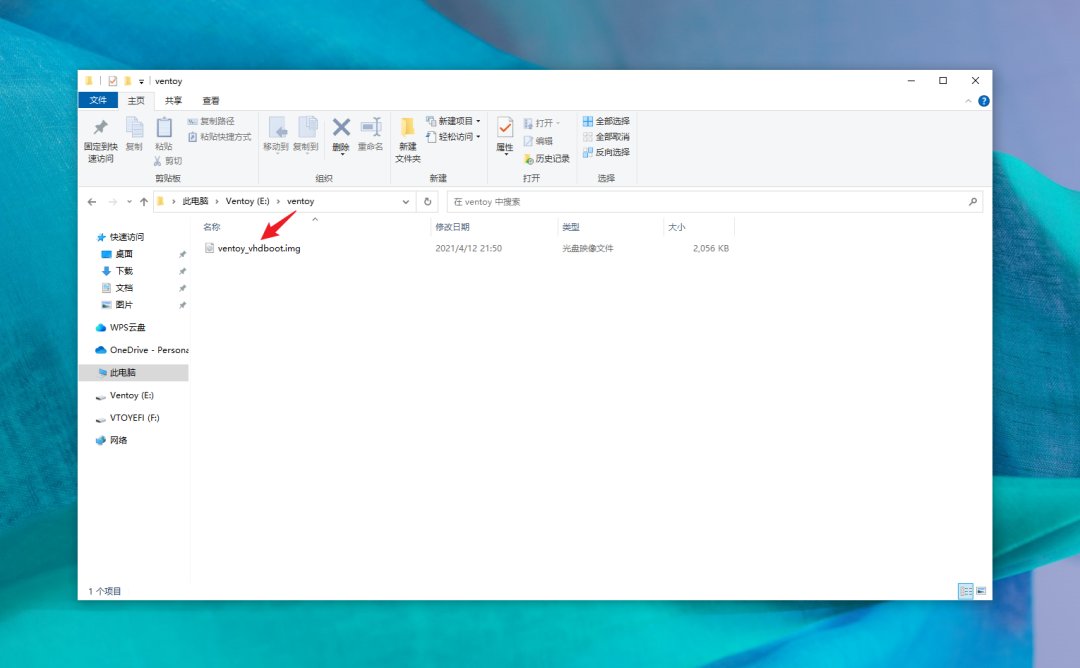Switch to the 共享 ribbon tab
Image resolution: width=1080 pixels, height=668 pixels.
click(x=174, y=101)
